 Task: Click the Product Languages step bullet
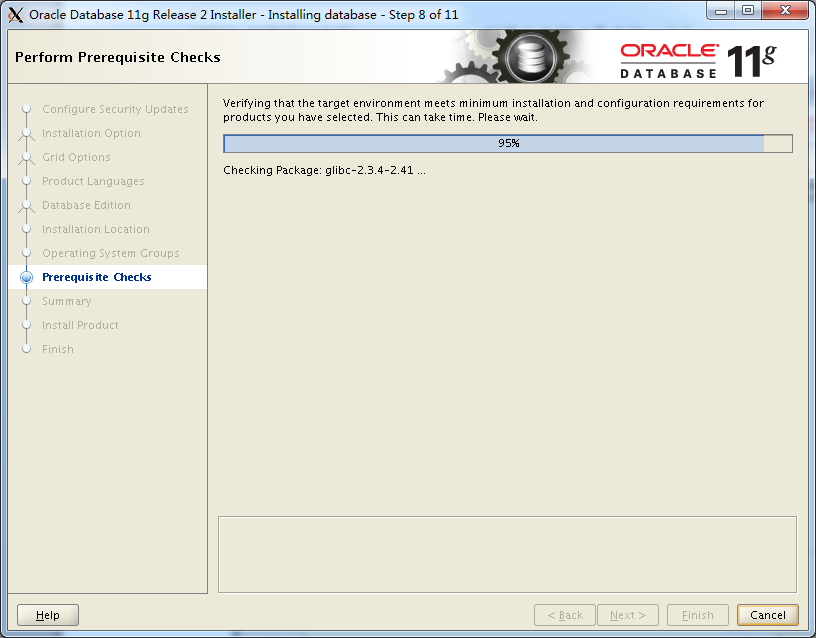tap(27, 181)
